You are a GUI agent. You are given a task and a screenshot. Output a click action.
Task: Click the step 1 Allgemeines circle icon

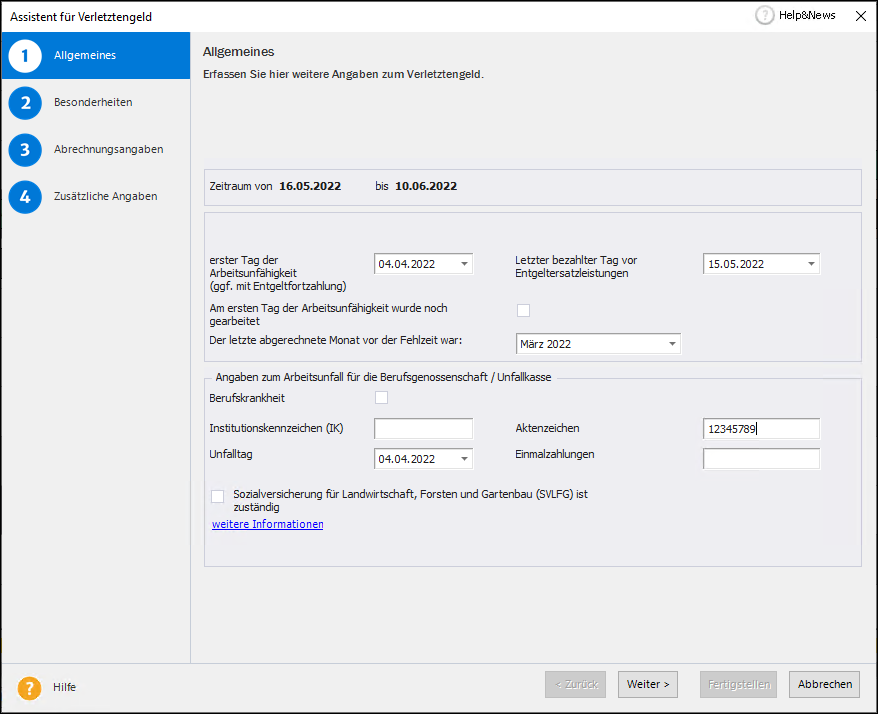(x=25, y=56)
